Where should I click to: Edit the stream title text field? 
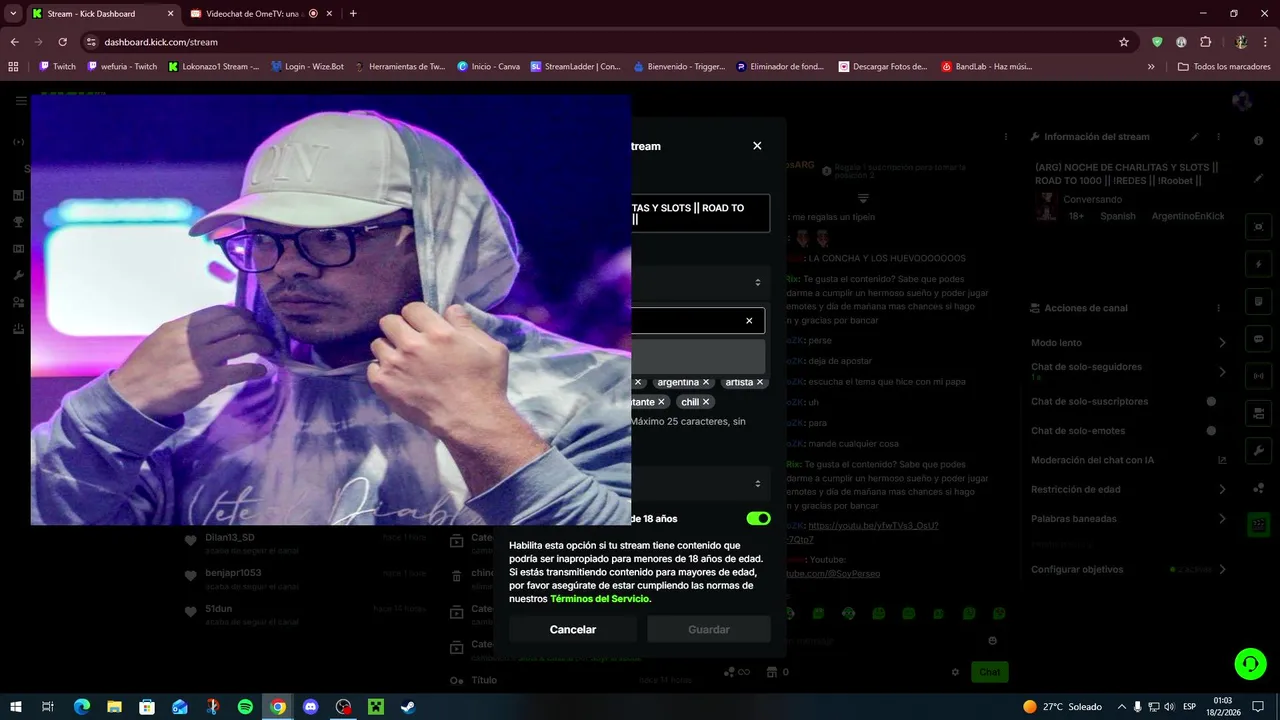700,213
